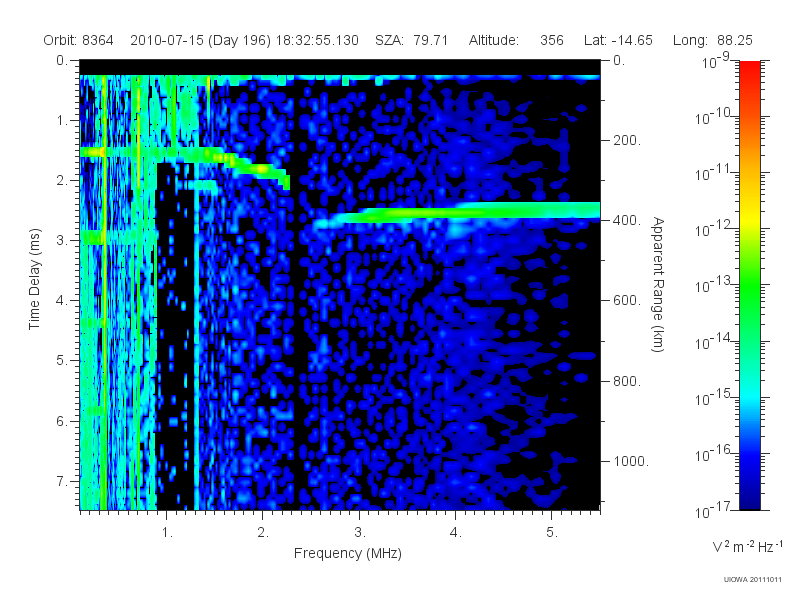
Task: Click the altitude value '356'
Action: coord(552,40)
